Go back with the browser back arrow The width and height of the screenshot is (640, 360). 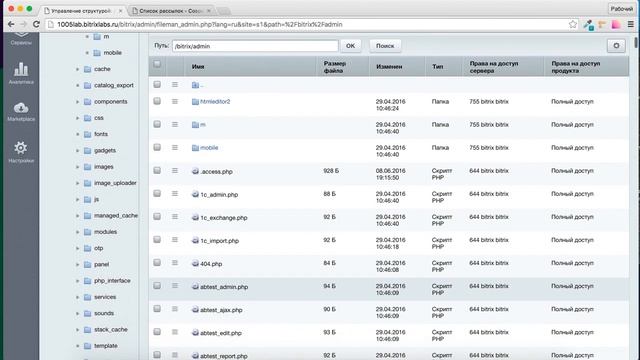click(11, 24)
